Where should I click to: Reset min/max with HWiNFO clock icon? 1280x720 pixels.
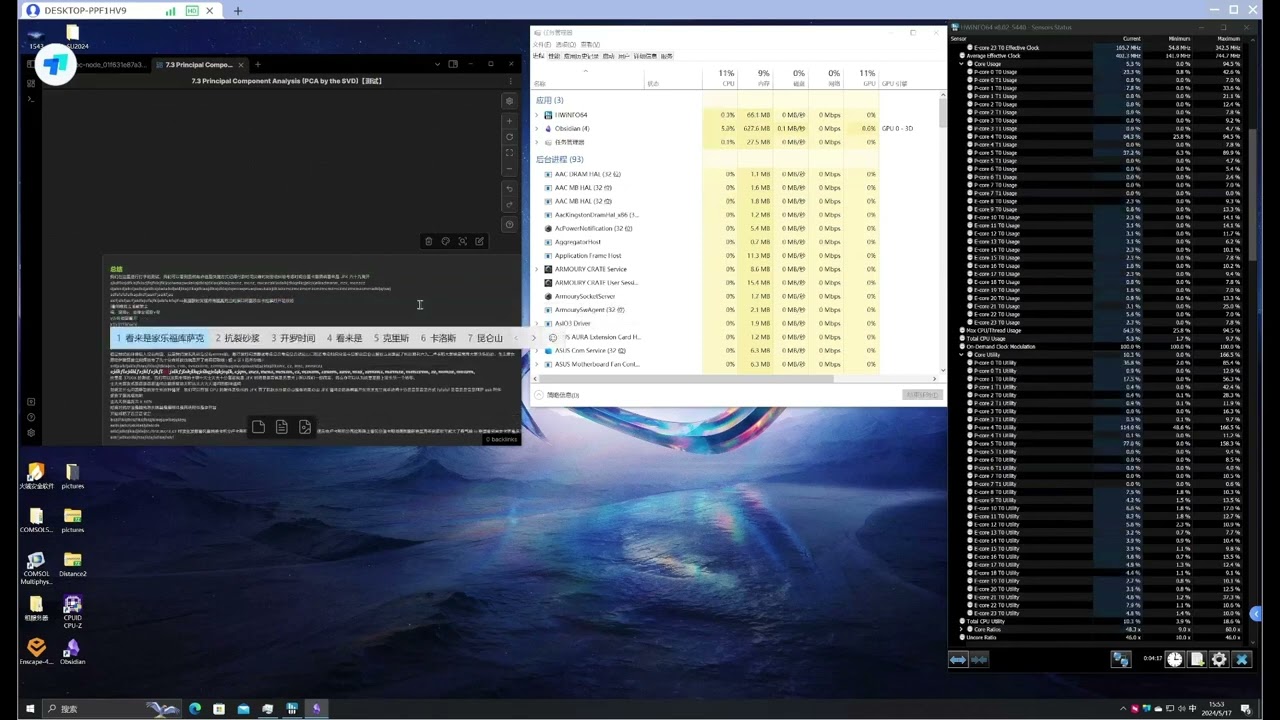point(1174,659)
